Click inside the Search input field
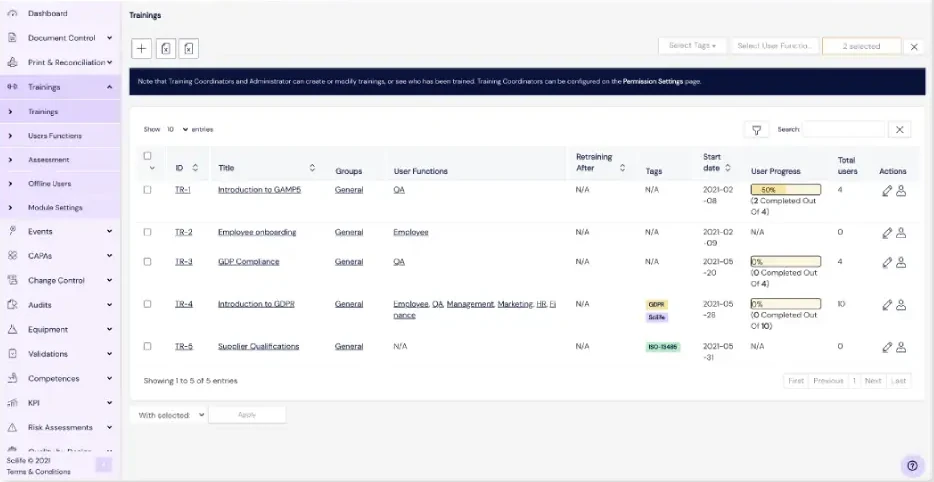This screenshot has width=934, height=482. tap(843, 129)
